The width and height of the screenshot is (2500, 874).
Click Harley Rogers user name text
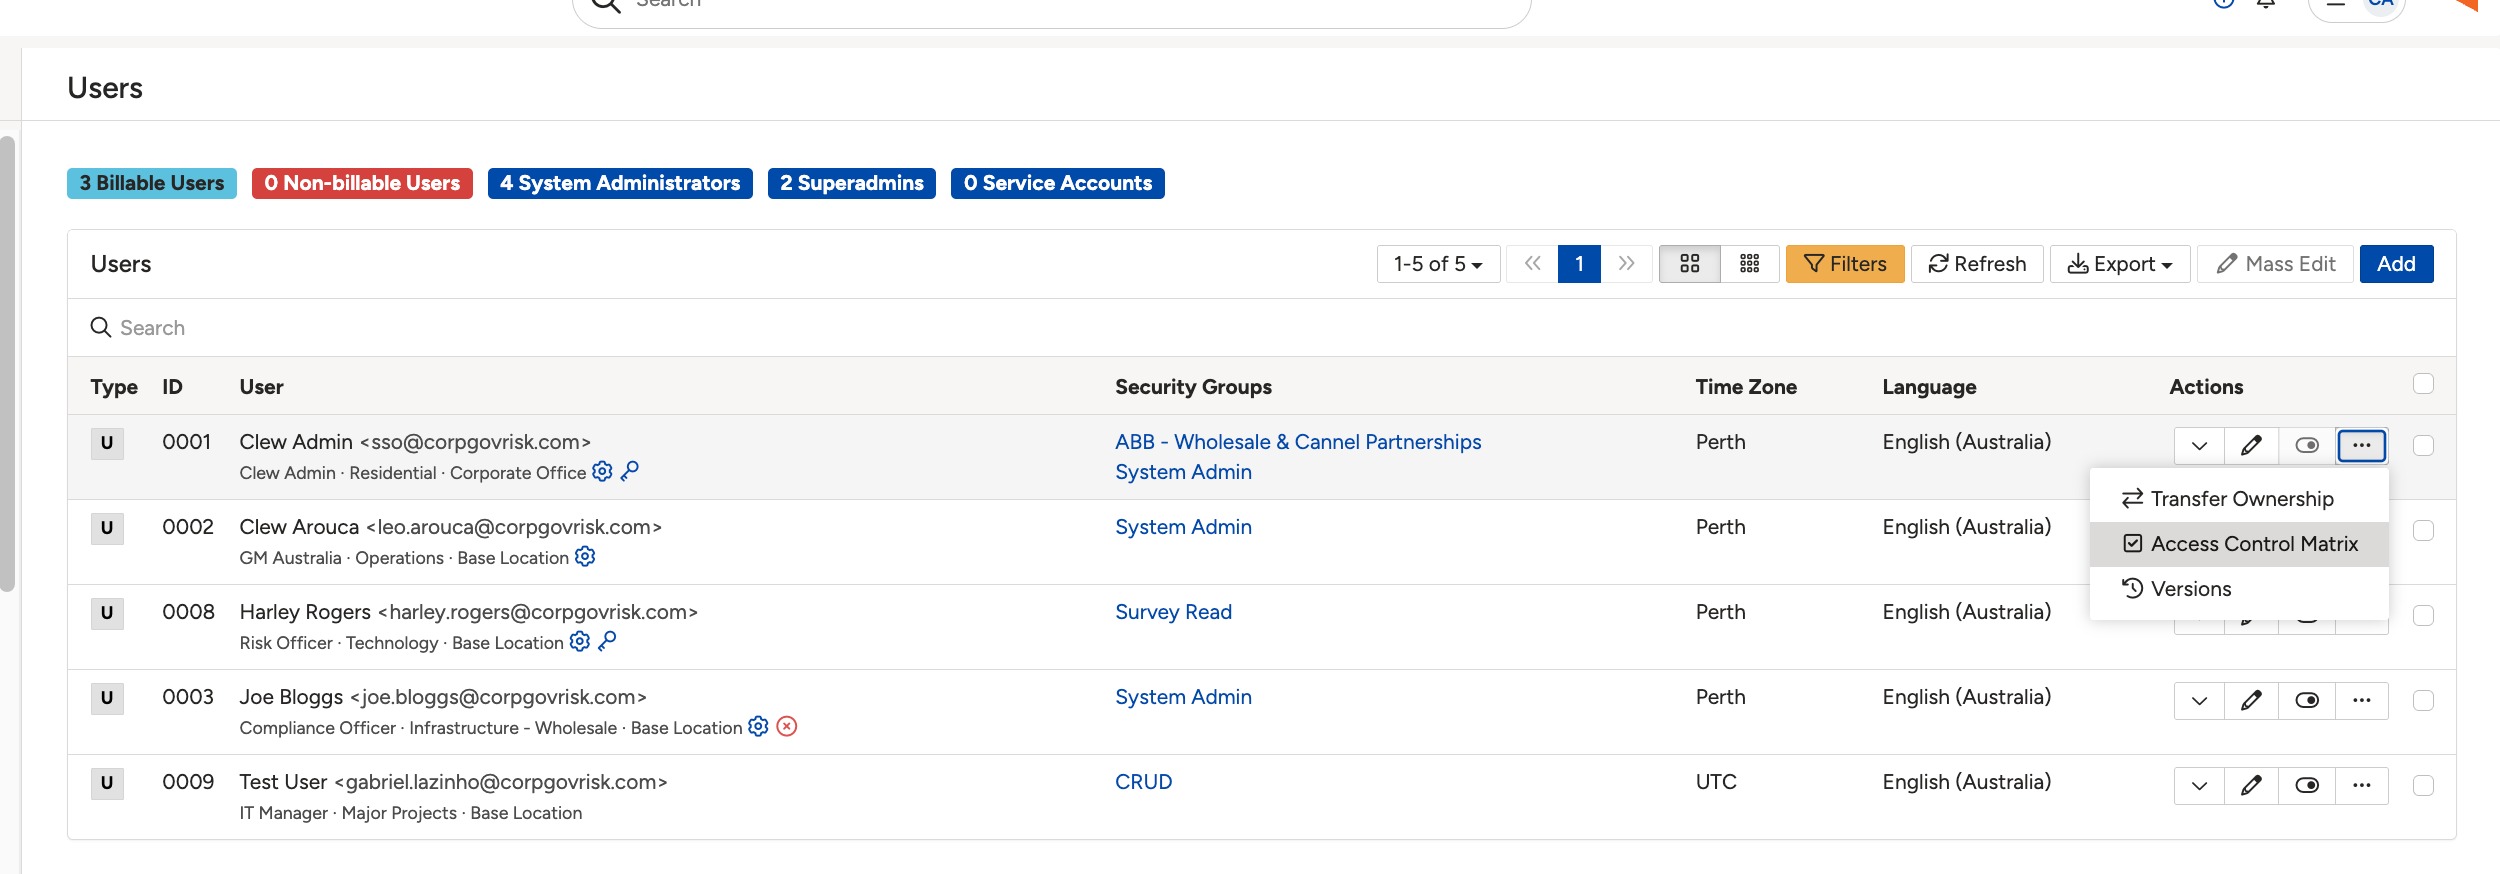pos(305,612)
